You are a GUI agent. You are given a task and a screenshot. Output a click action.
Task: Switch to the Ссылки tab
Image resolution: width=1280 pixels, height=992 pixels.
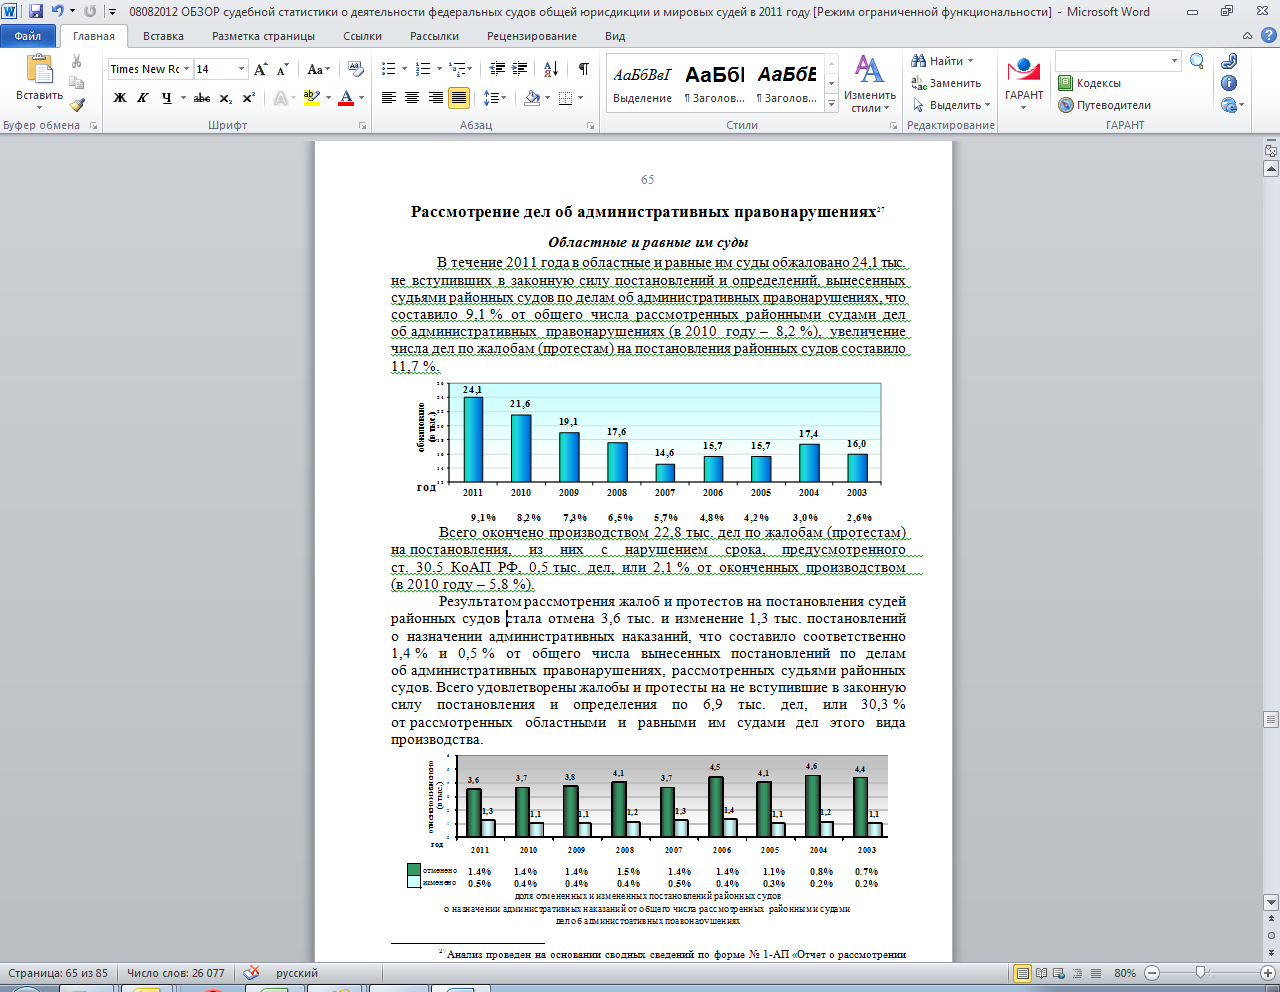(x=362, y=36)
